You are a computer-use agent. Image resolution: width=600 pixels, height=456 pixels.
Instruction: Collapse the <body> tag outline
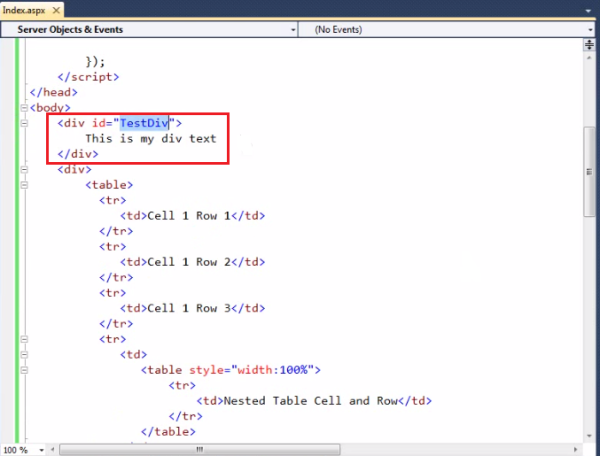coord(24,108)
